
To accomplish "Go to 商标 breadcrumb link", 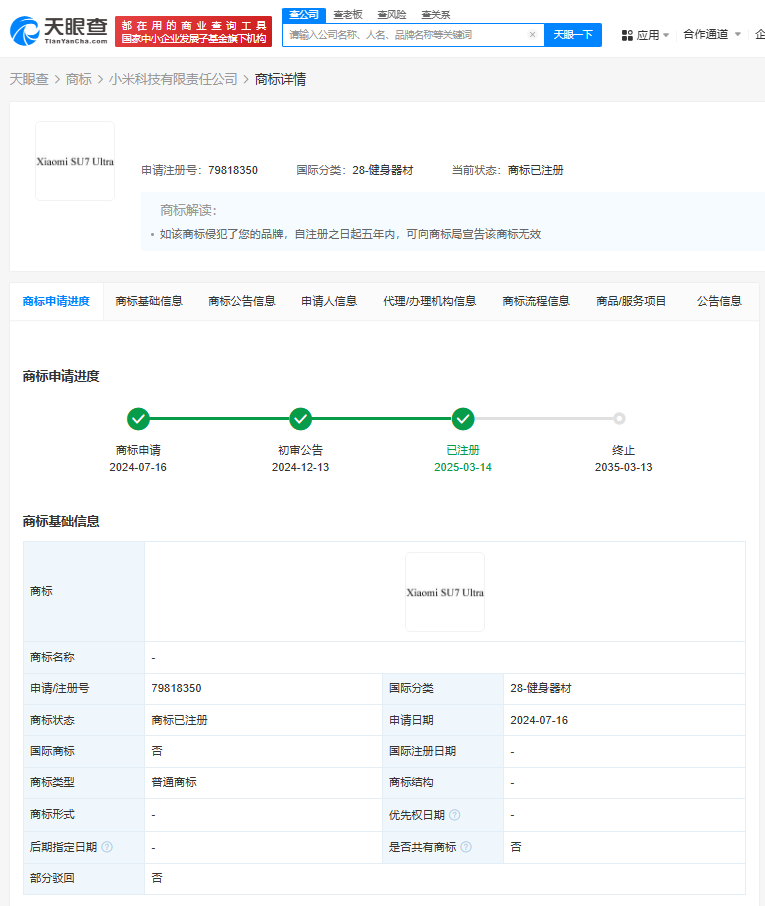I will (x=79, y=79).
